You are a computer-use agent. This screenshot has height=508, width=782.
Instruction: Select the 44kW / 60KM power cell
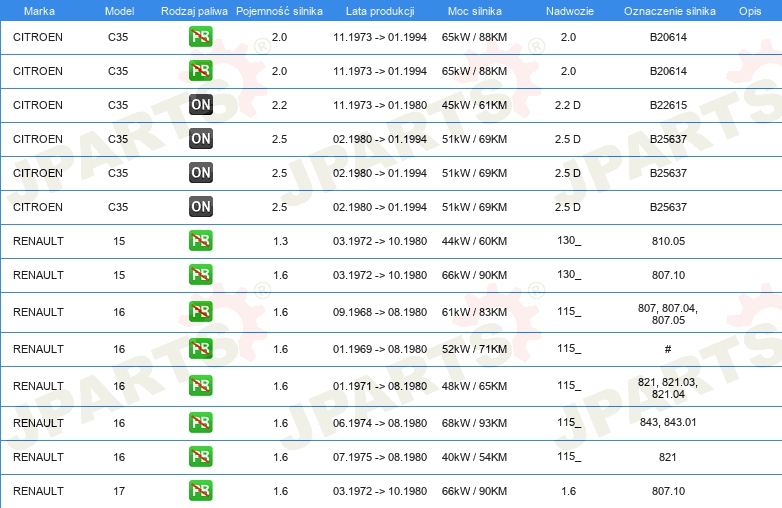click(474, 241)
